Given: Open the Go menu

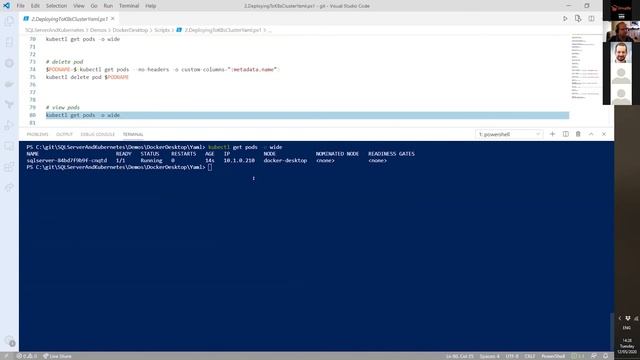Looking at the screenshot, I should 94,6.
